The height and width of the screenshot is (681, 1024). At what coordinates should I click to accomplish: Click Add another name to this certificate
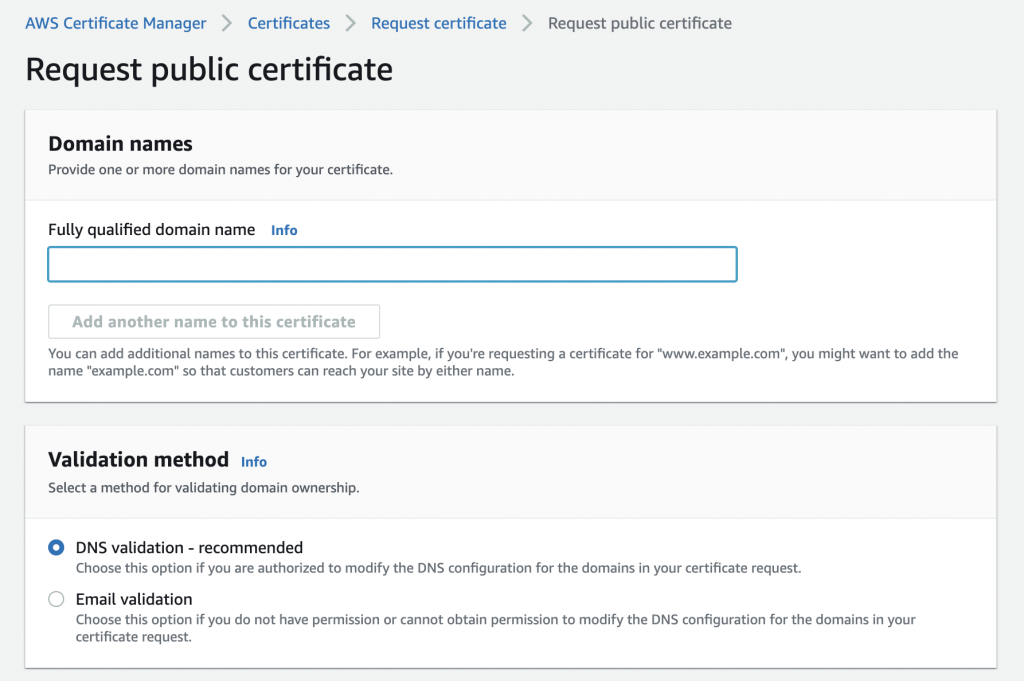[x=214, y=322]
